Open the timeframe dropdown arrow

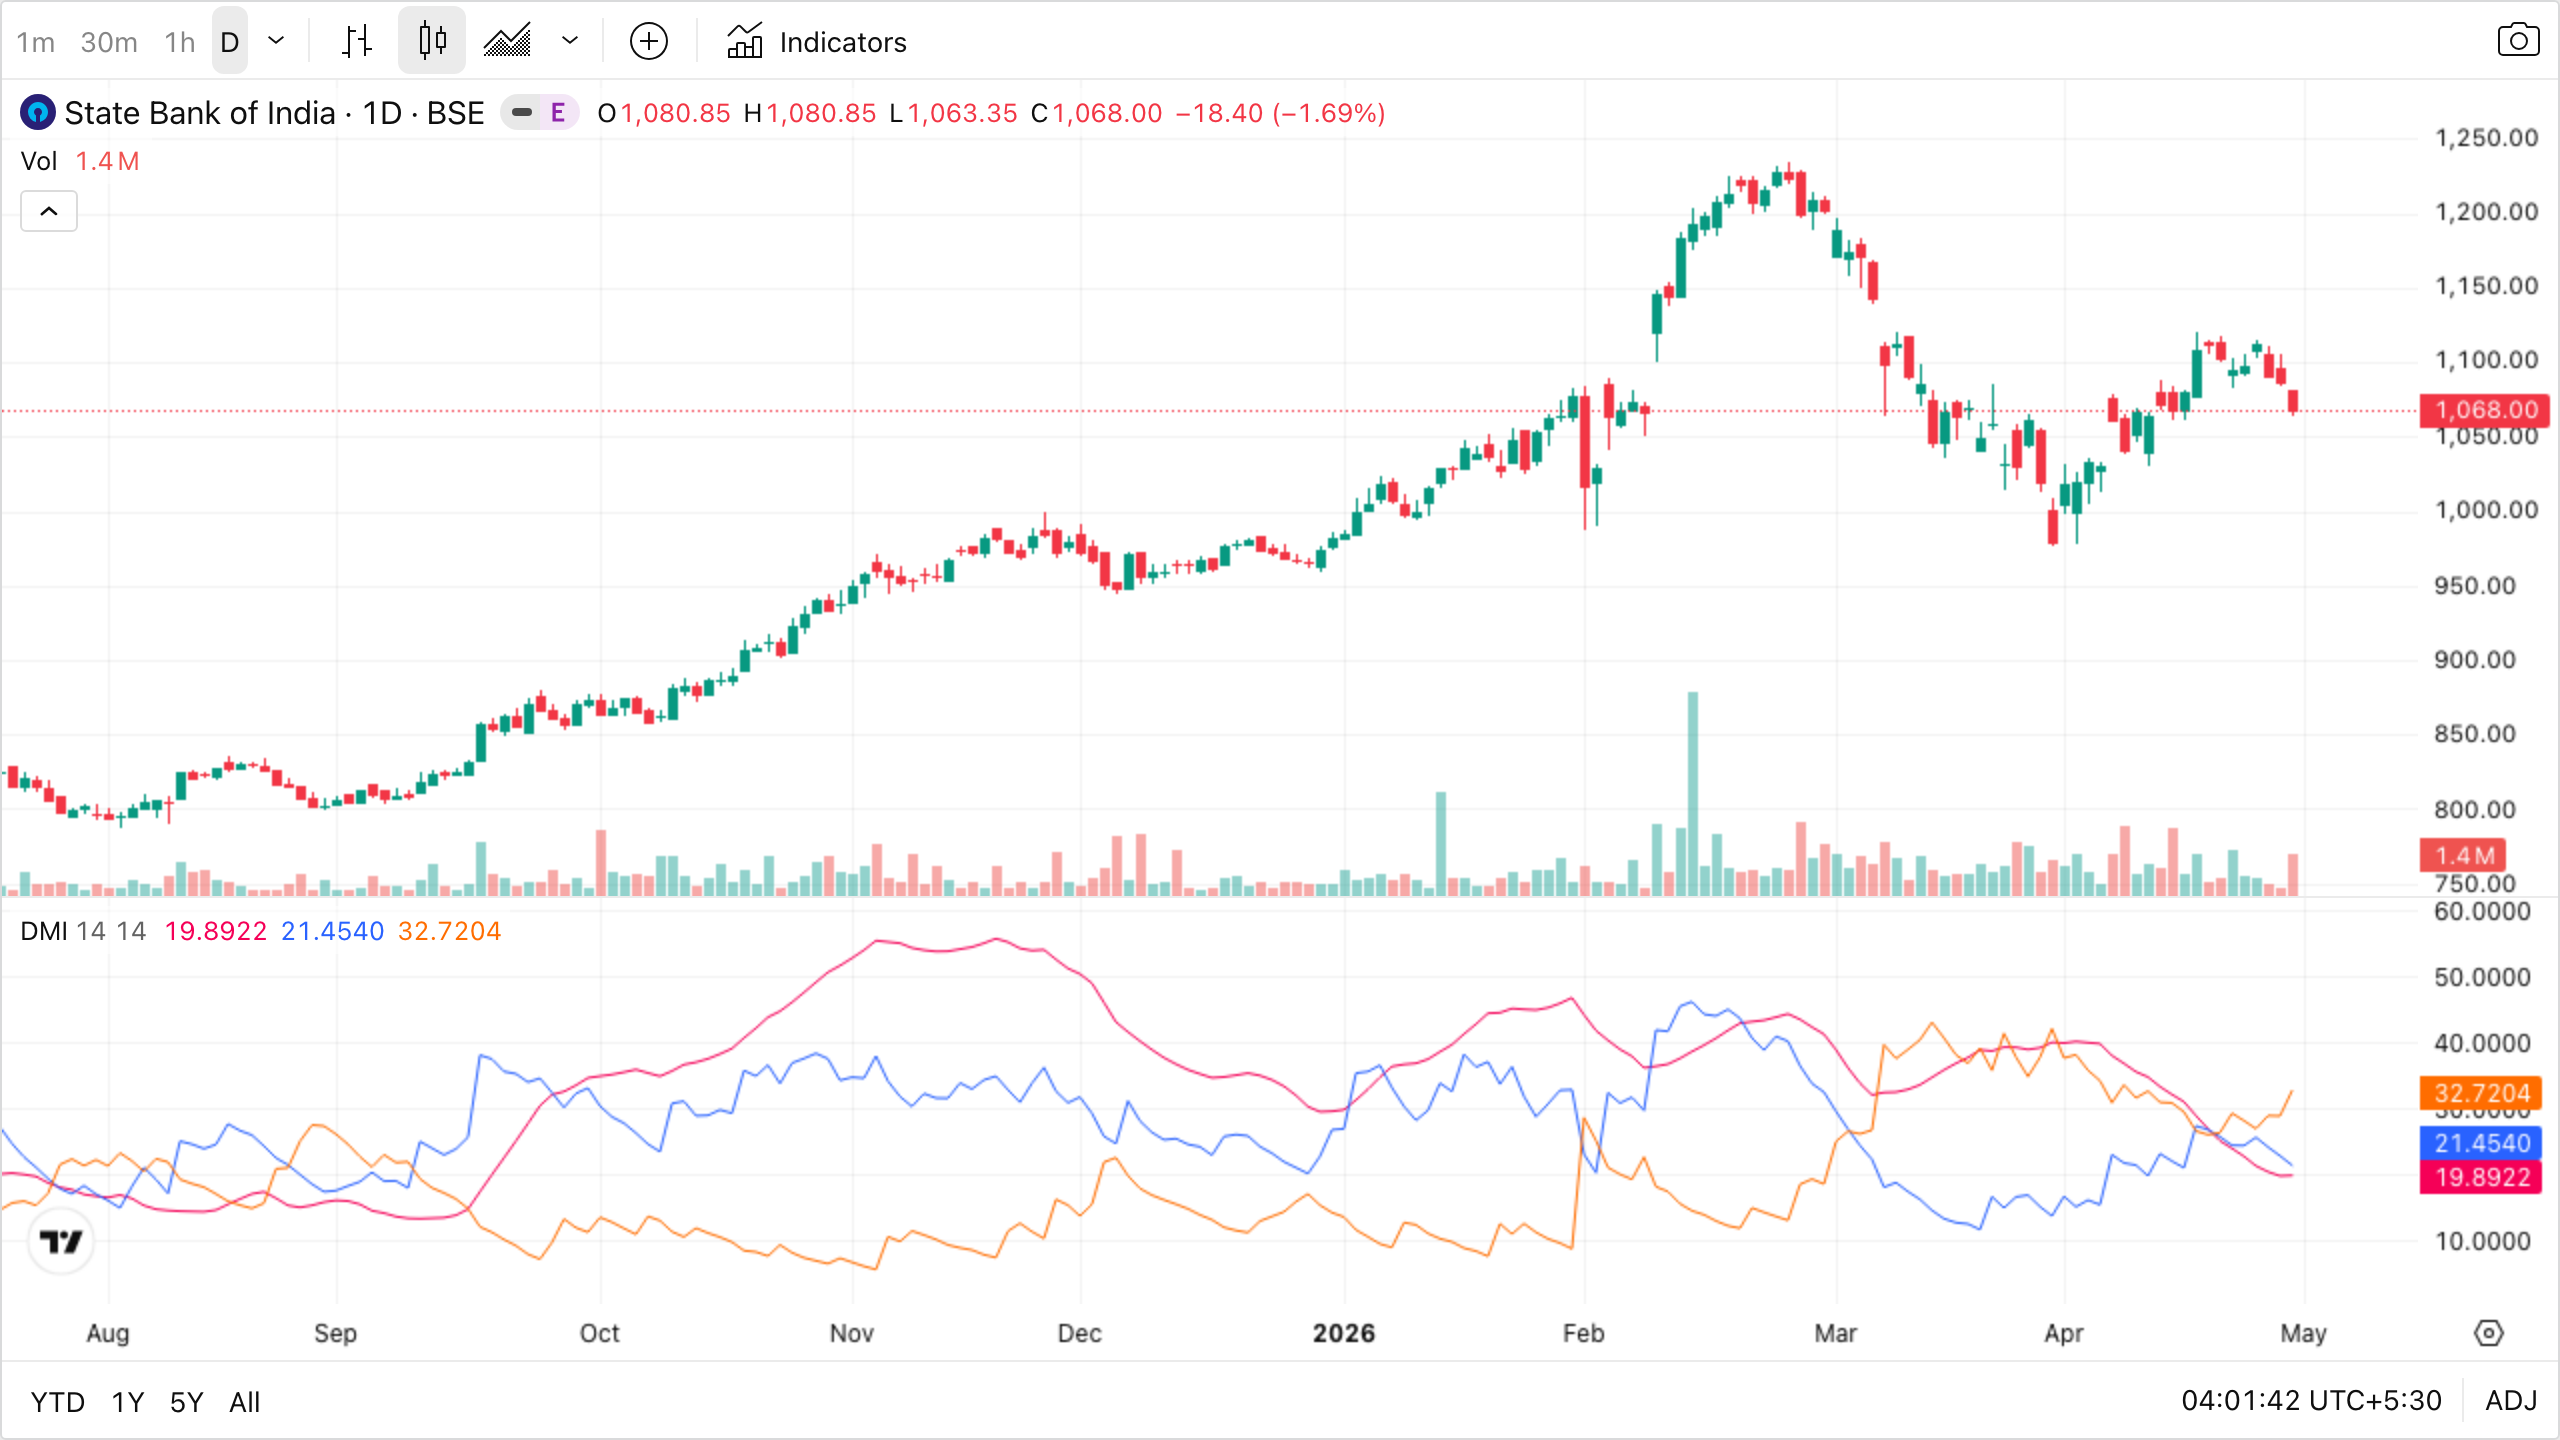pyautogui.click(x=276, y=41)
